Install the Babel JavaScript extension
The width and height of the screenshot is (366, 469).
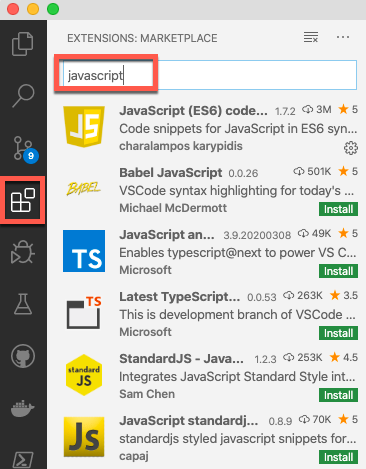pos(338,209)
